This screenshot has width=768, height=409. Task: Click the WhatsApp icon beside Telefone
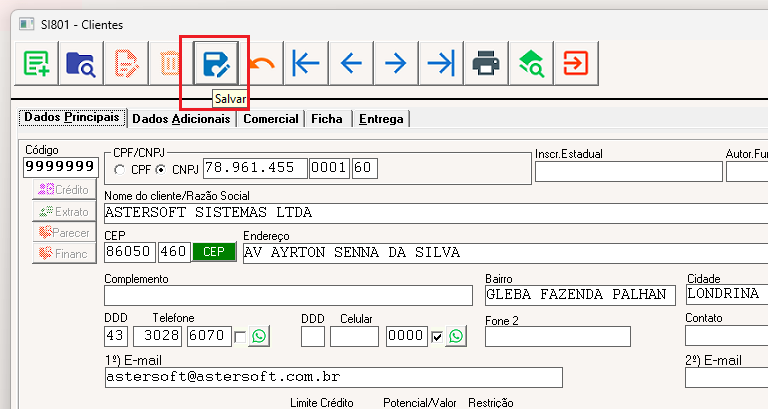point(259,336)
